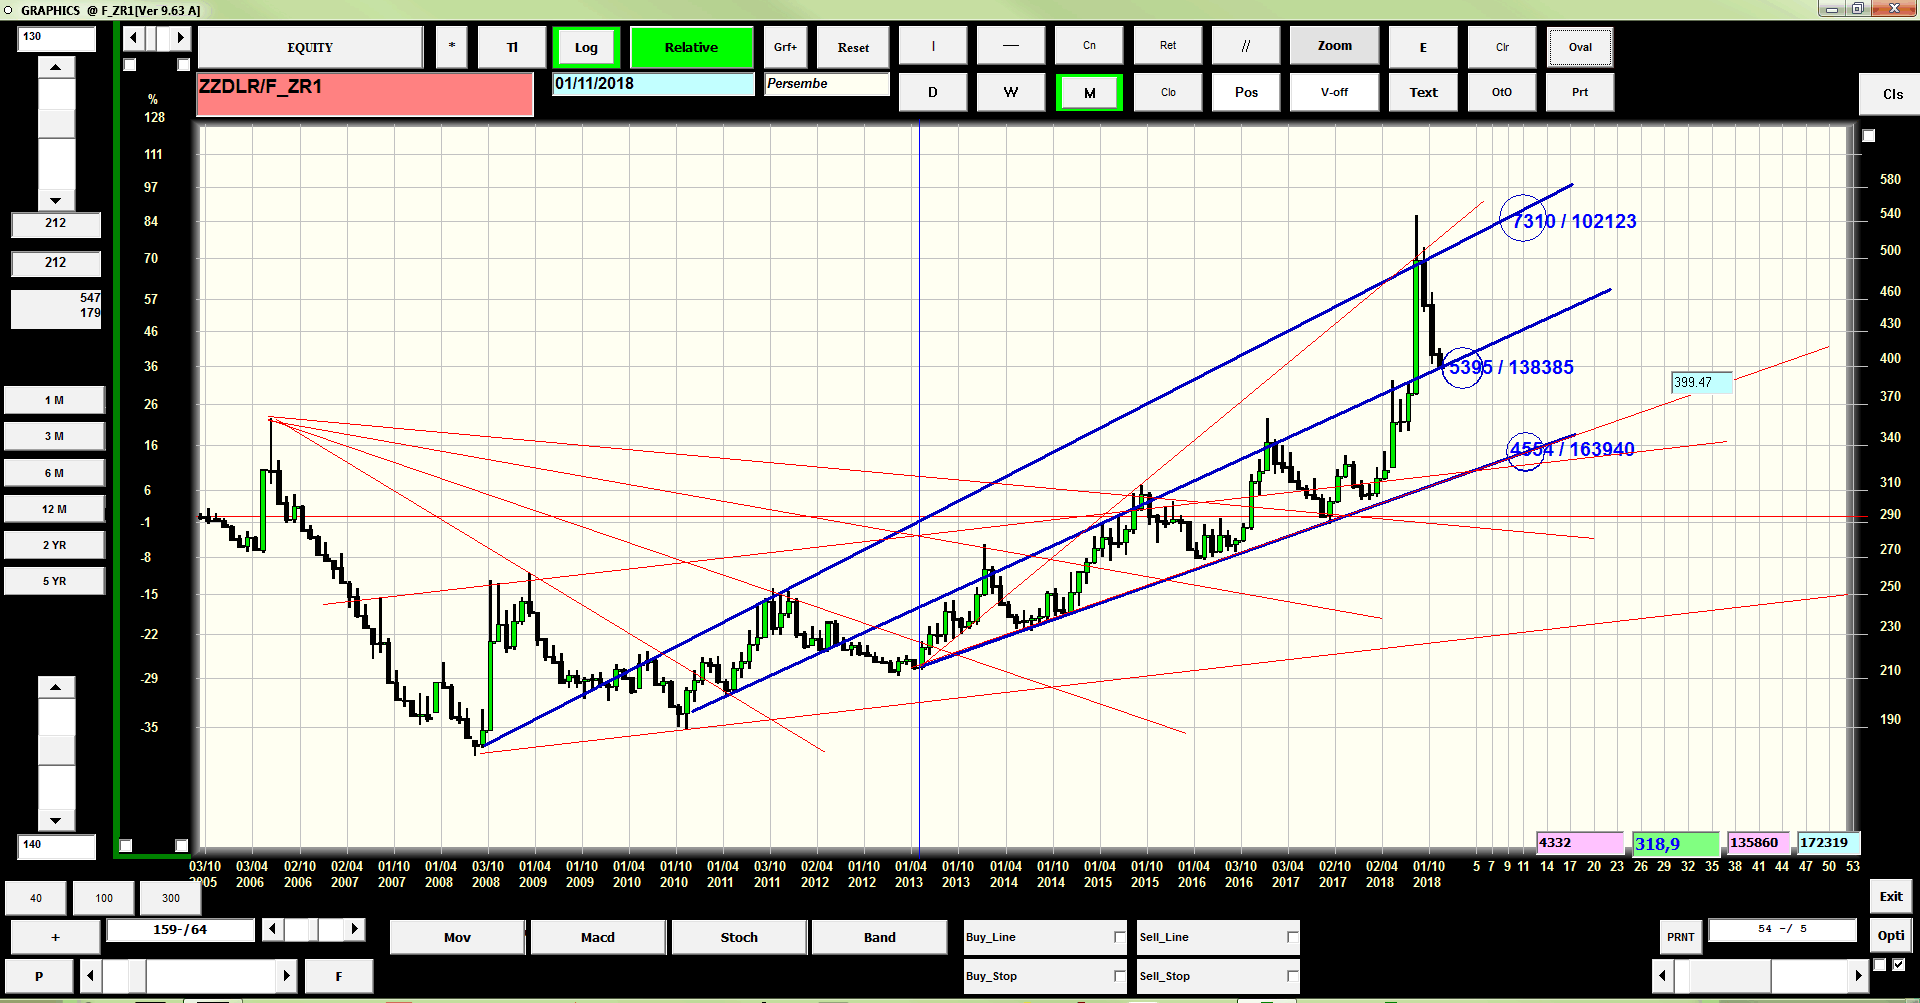
Task: Select the 6 M range
Action: point(54,473)
